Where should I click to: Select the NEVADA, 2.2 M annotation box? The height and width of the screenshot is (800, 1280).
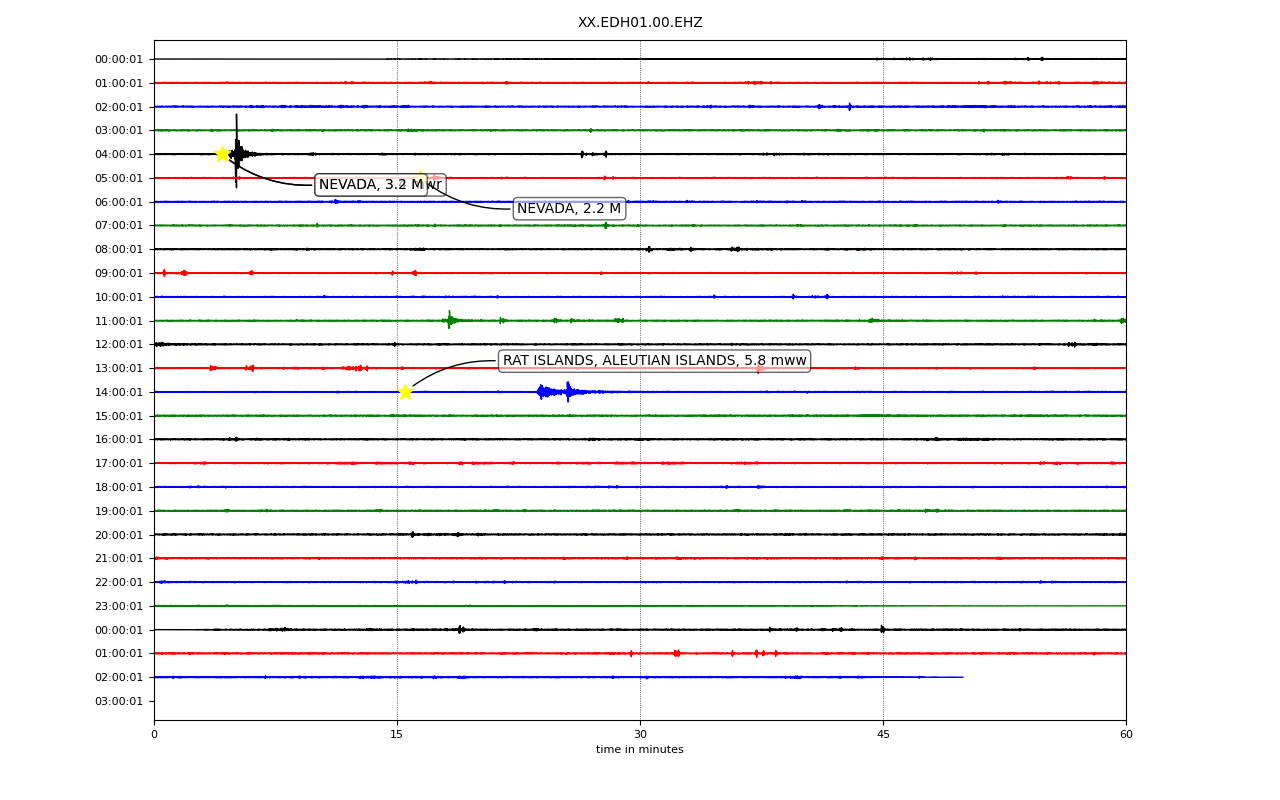tap(569, 209)
